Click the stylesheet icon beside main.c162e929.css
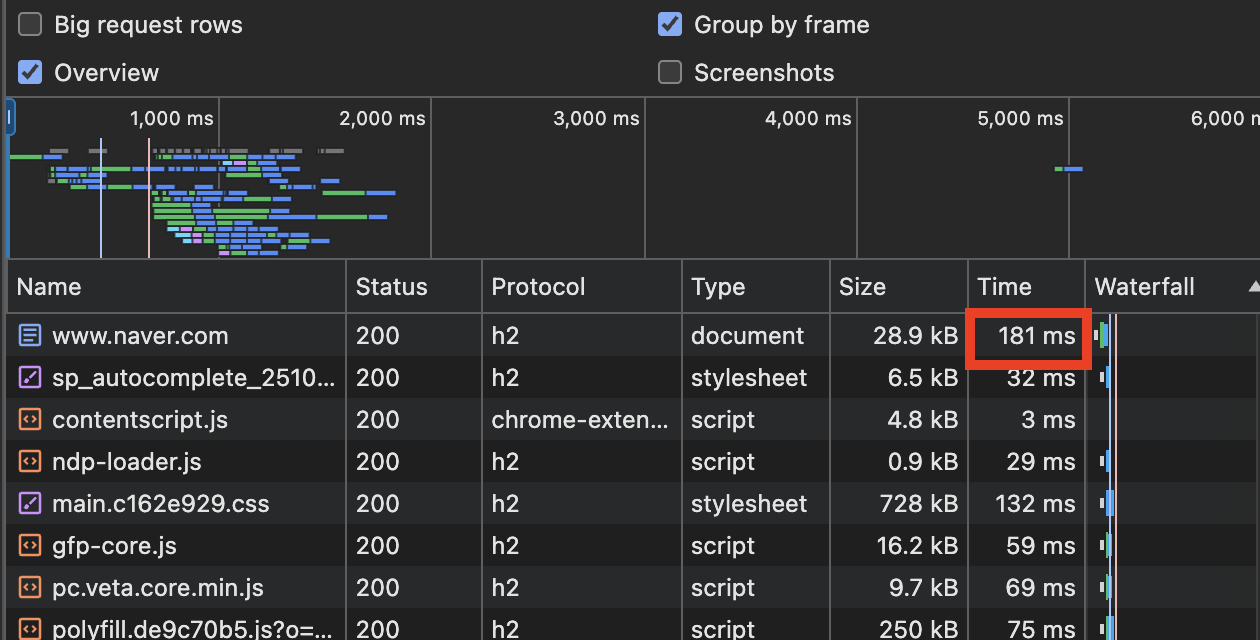This screenshot has width=1260, height=640. tap(30, 504)
